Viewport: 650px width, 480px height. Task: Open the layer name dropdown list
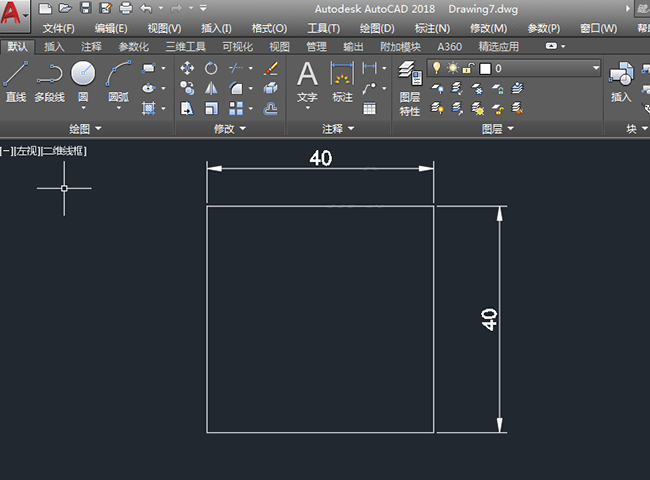point(596,68)
